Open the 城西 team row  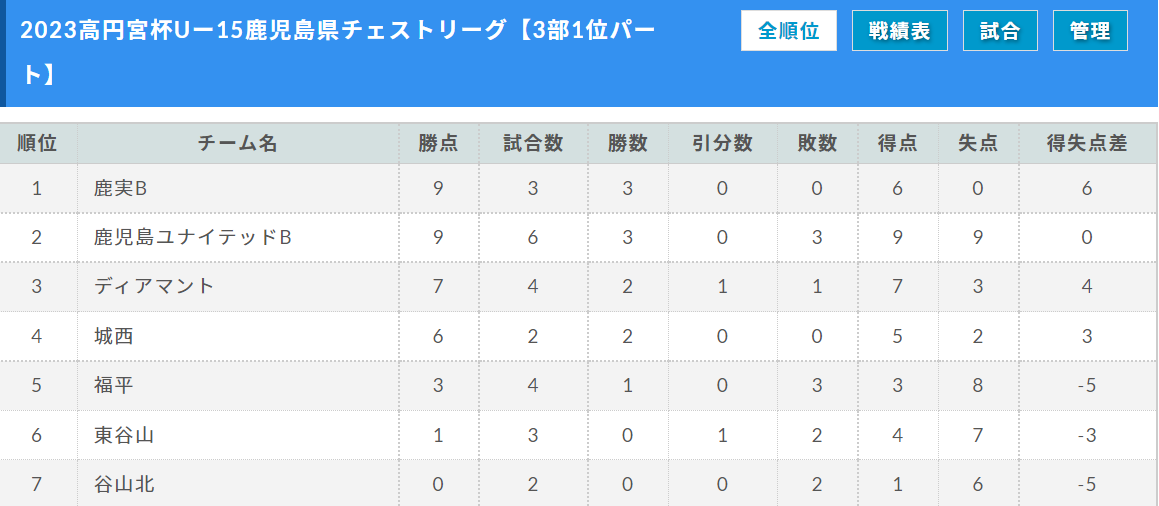113,336
